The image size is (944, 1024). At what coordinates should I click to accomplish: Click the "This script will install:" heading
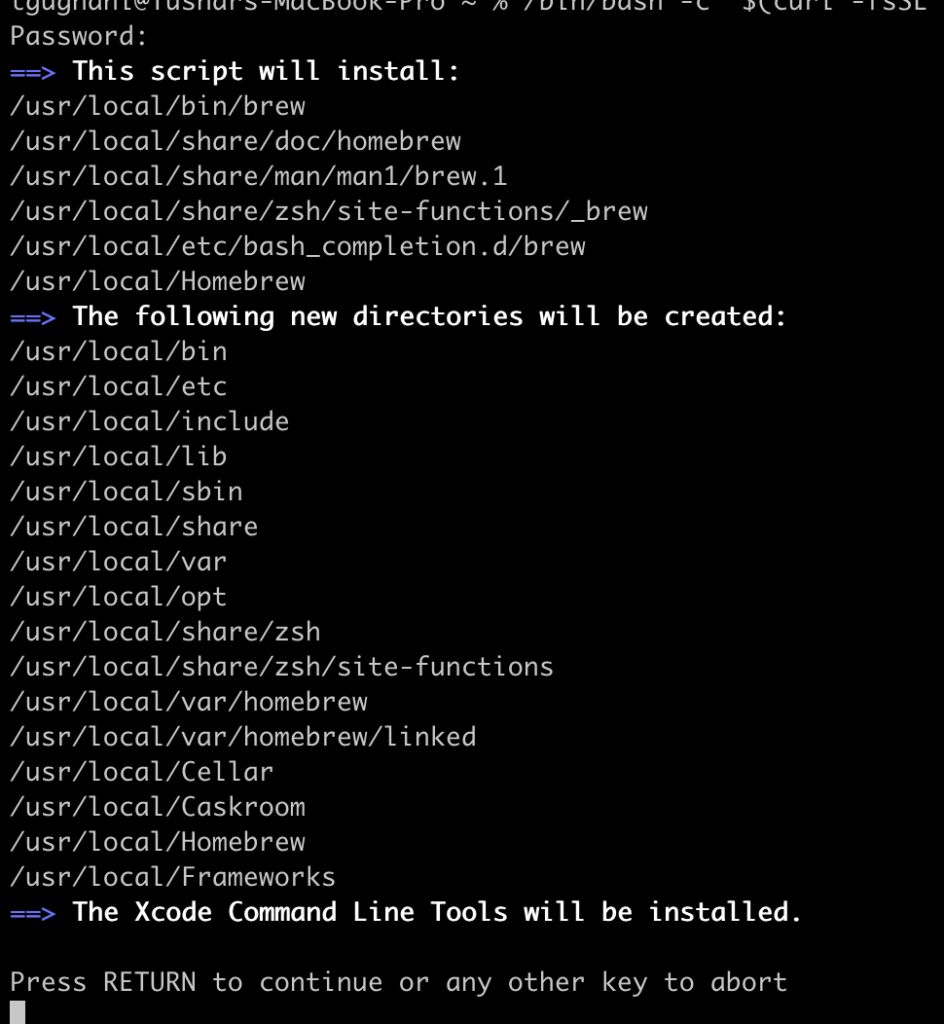pos(266,72)
